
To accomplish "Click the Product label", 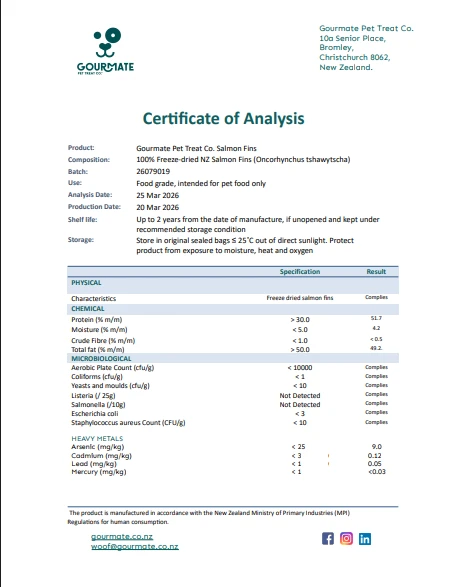I will pyautogui.click(x=81, y=148).
